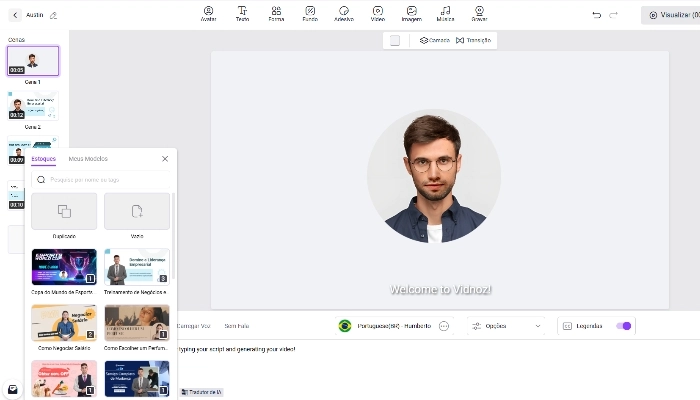Go back with the arrow beside Austin
The width and height of the screenshot is (700, 400).
[15, 15]
